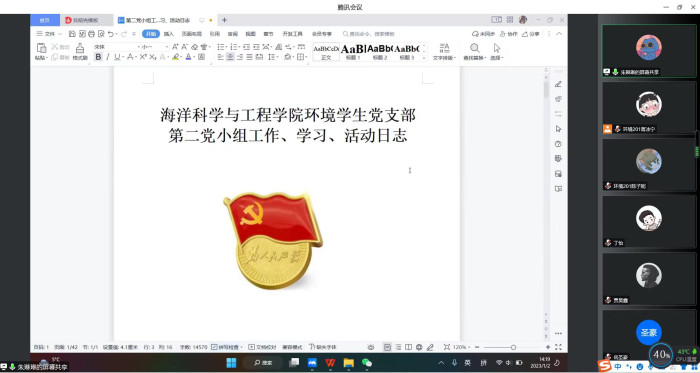Viewport: 700px width, 373px height.
Task: Open the font size dropdown showing 小一
Action: [x=155, y=47]
